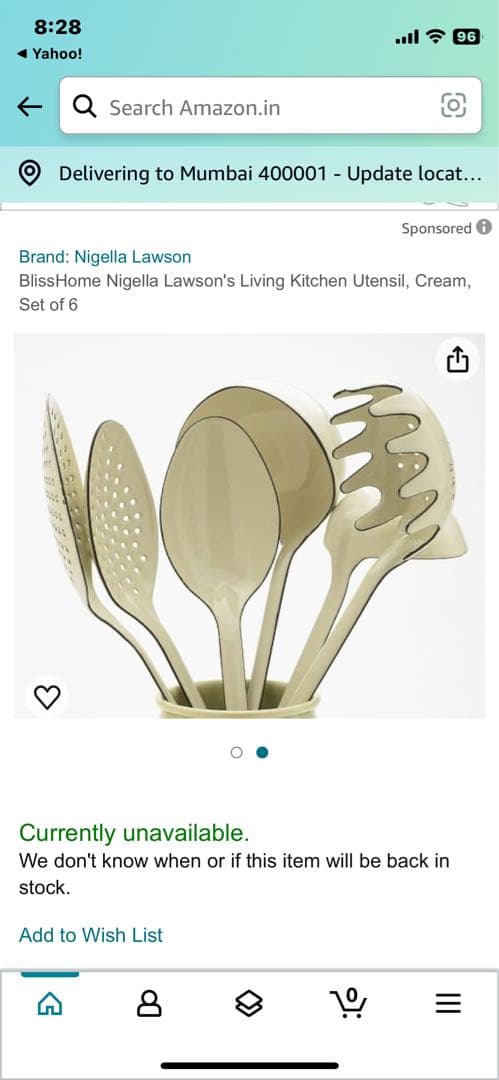Share product using the share icon
This screenshot has width=499, height=1080.
(x=458, y=359)
